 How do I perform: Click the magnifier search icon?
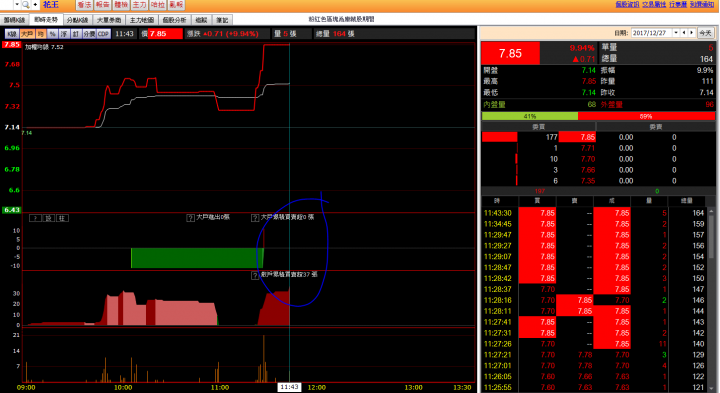click(x=26, y=5)
